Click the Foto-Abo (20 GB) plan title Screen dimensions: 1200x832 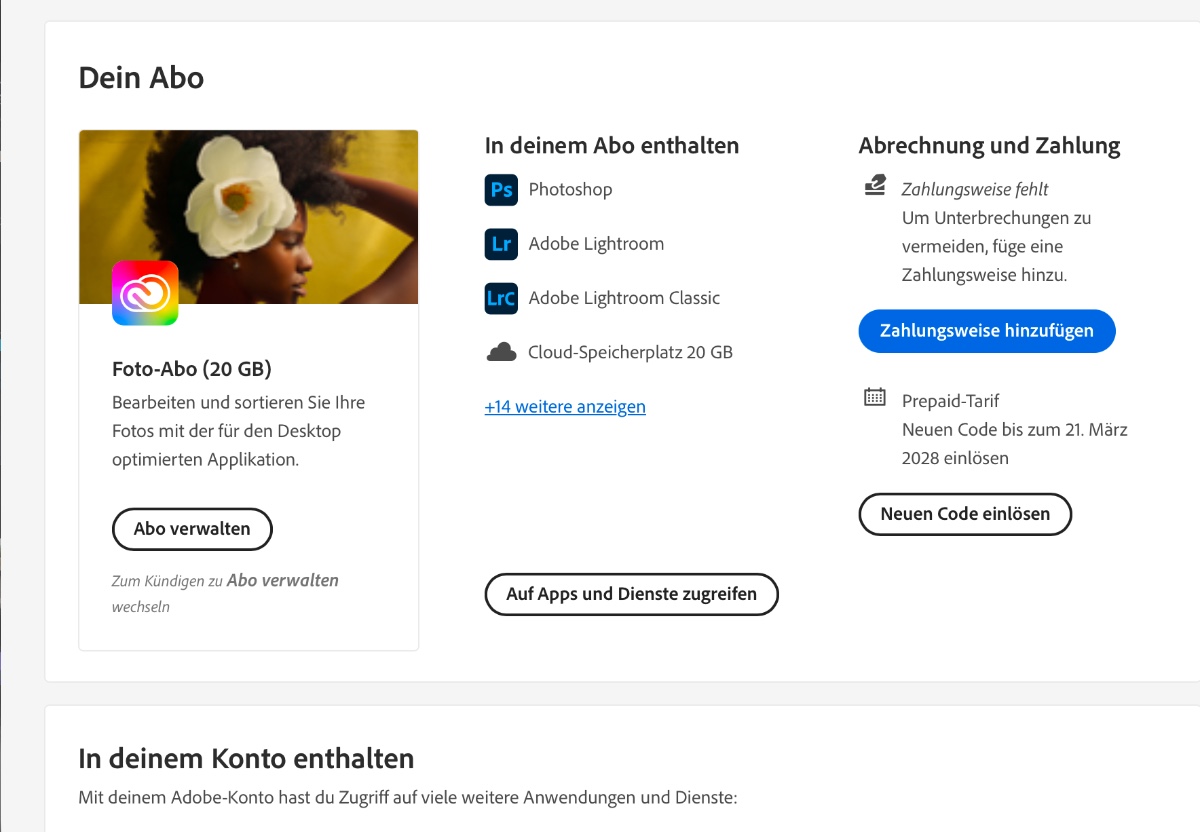(x=192, y=369)
